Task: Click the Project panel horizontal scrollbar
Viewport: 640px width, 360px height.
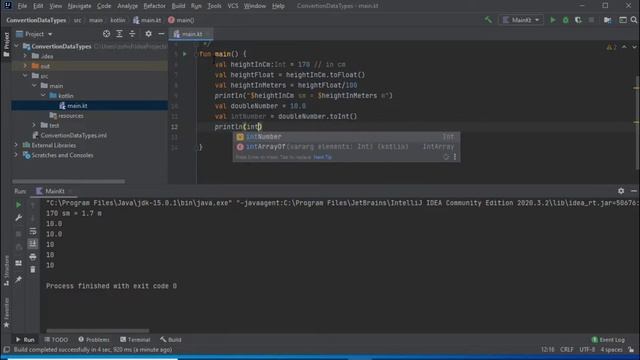Action: point(68,181)
